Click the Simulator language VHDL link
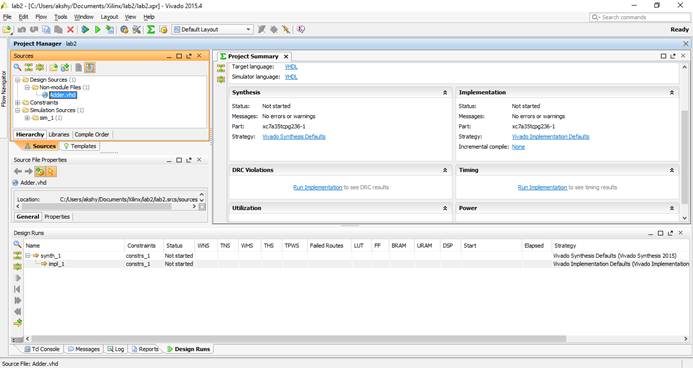The width and height of the screenshot is (693, 368). click(x=291, y=77)
